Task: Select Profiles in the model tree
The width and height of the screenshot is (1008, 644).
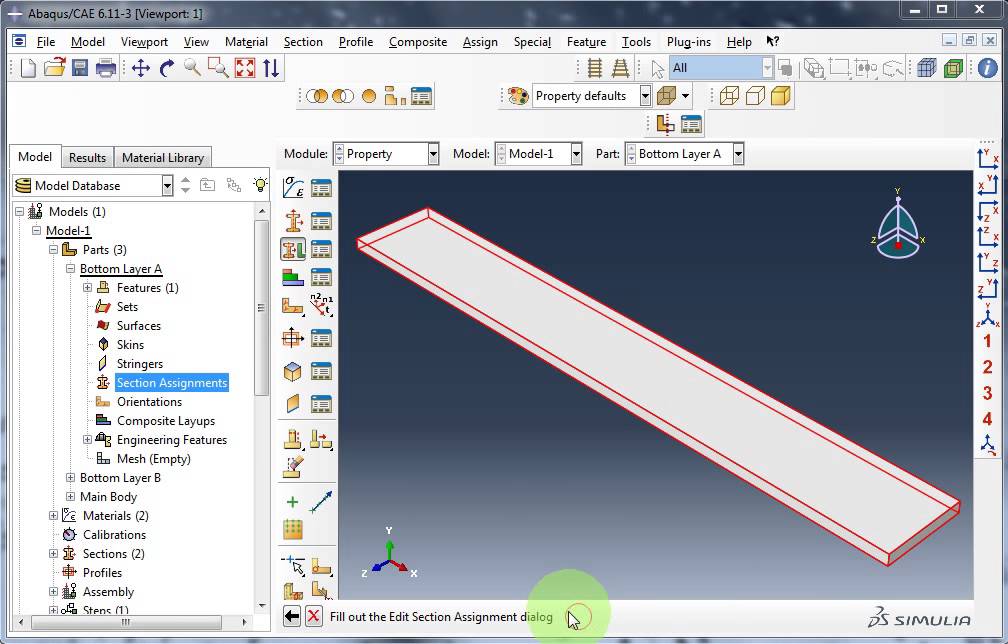Action: 102,573
